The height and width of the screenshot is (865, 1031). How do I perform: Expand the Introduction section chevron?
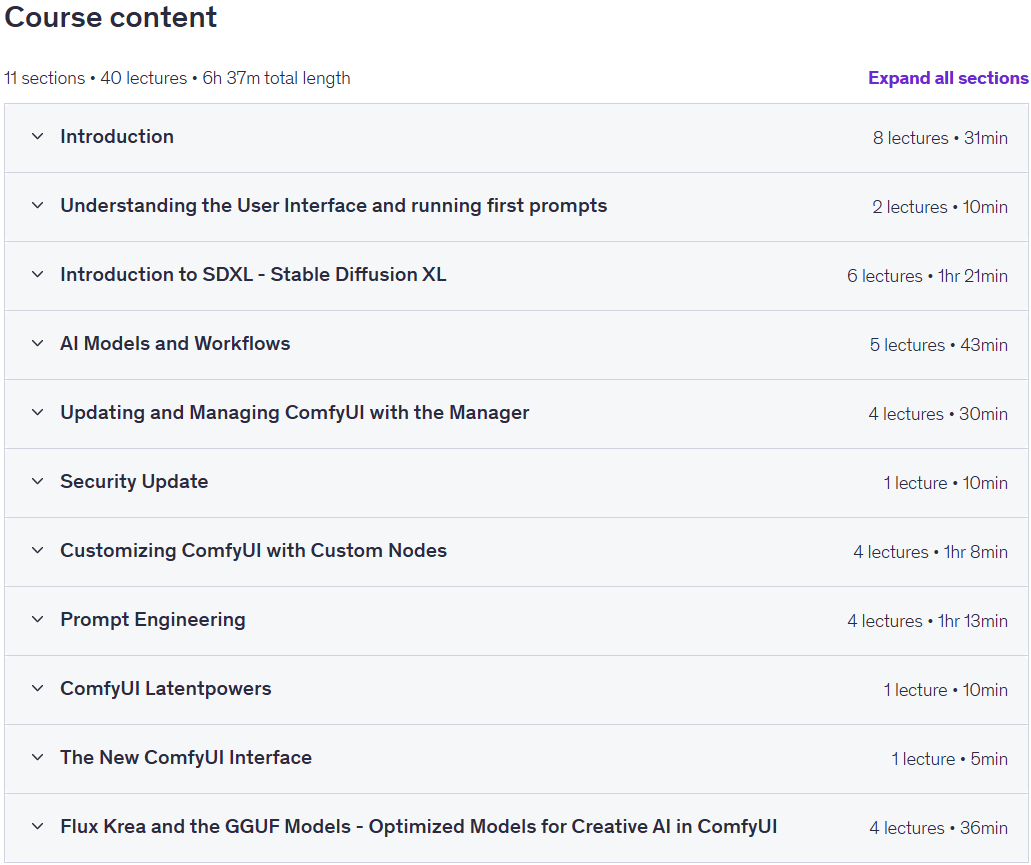(x=37, y=137)
